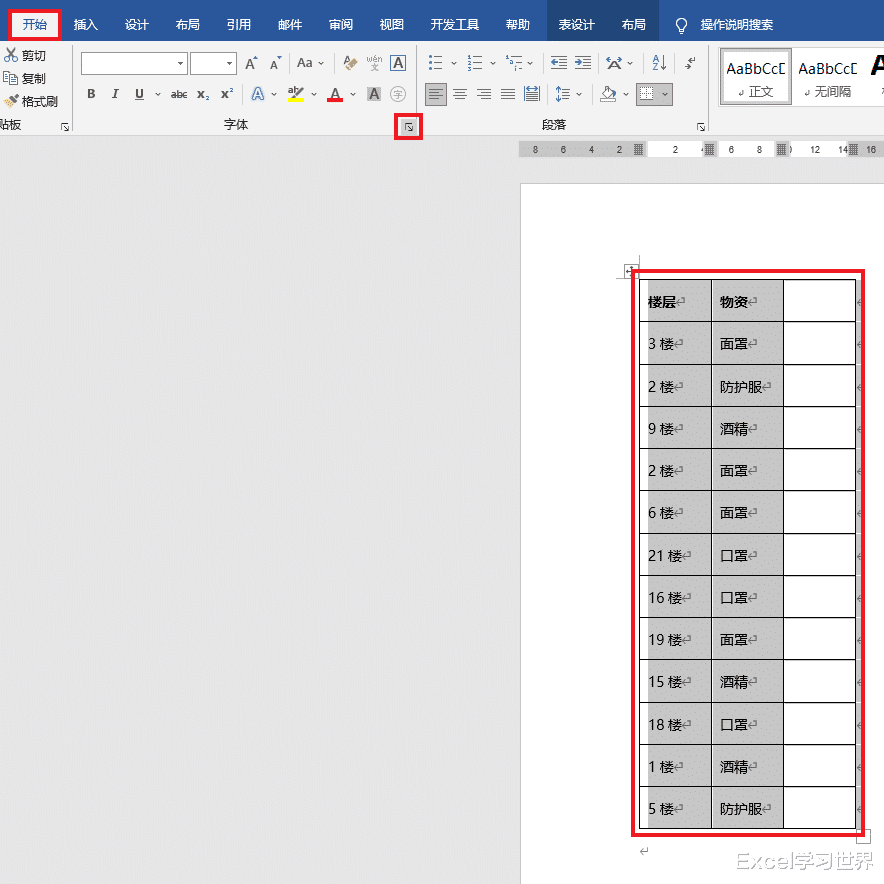Apply the 正文 (Normal) style
The image size is (884, 884).
click(755, 77)
